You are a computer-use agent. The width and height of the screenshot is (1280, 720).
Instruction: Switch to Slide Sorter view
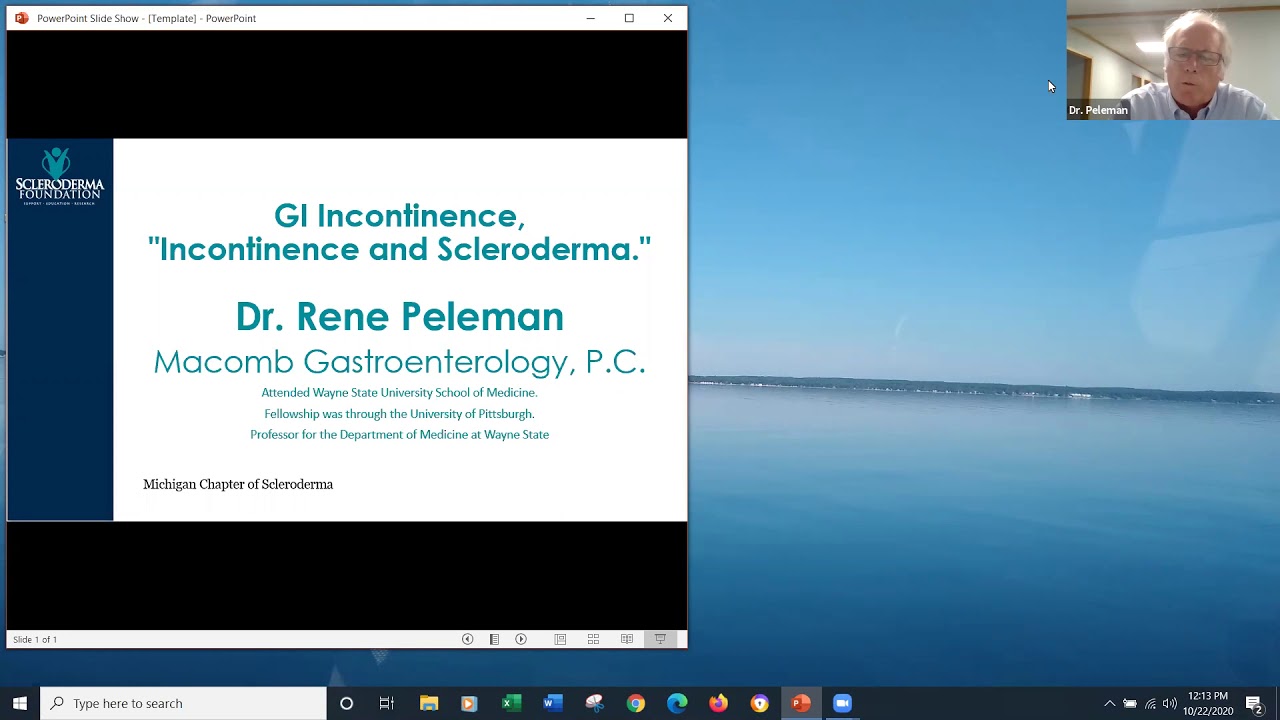(x=593, y=639)
